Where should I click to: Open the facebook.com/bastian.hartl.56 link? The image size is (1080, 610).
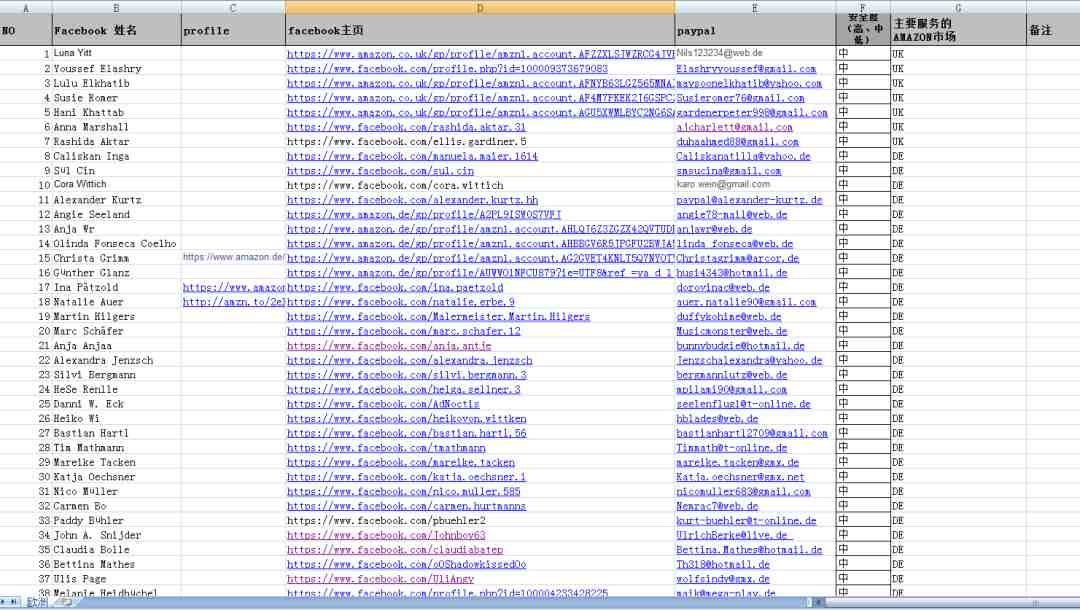[x=406, y=433]
